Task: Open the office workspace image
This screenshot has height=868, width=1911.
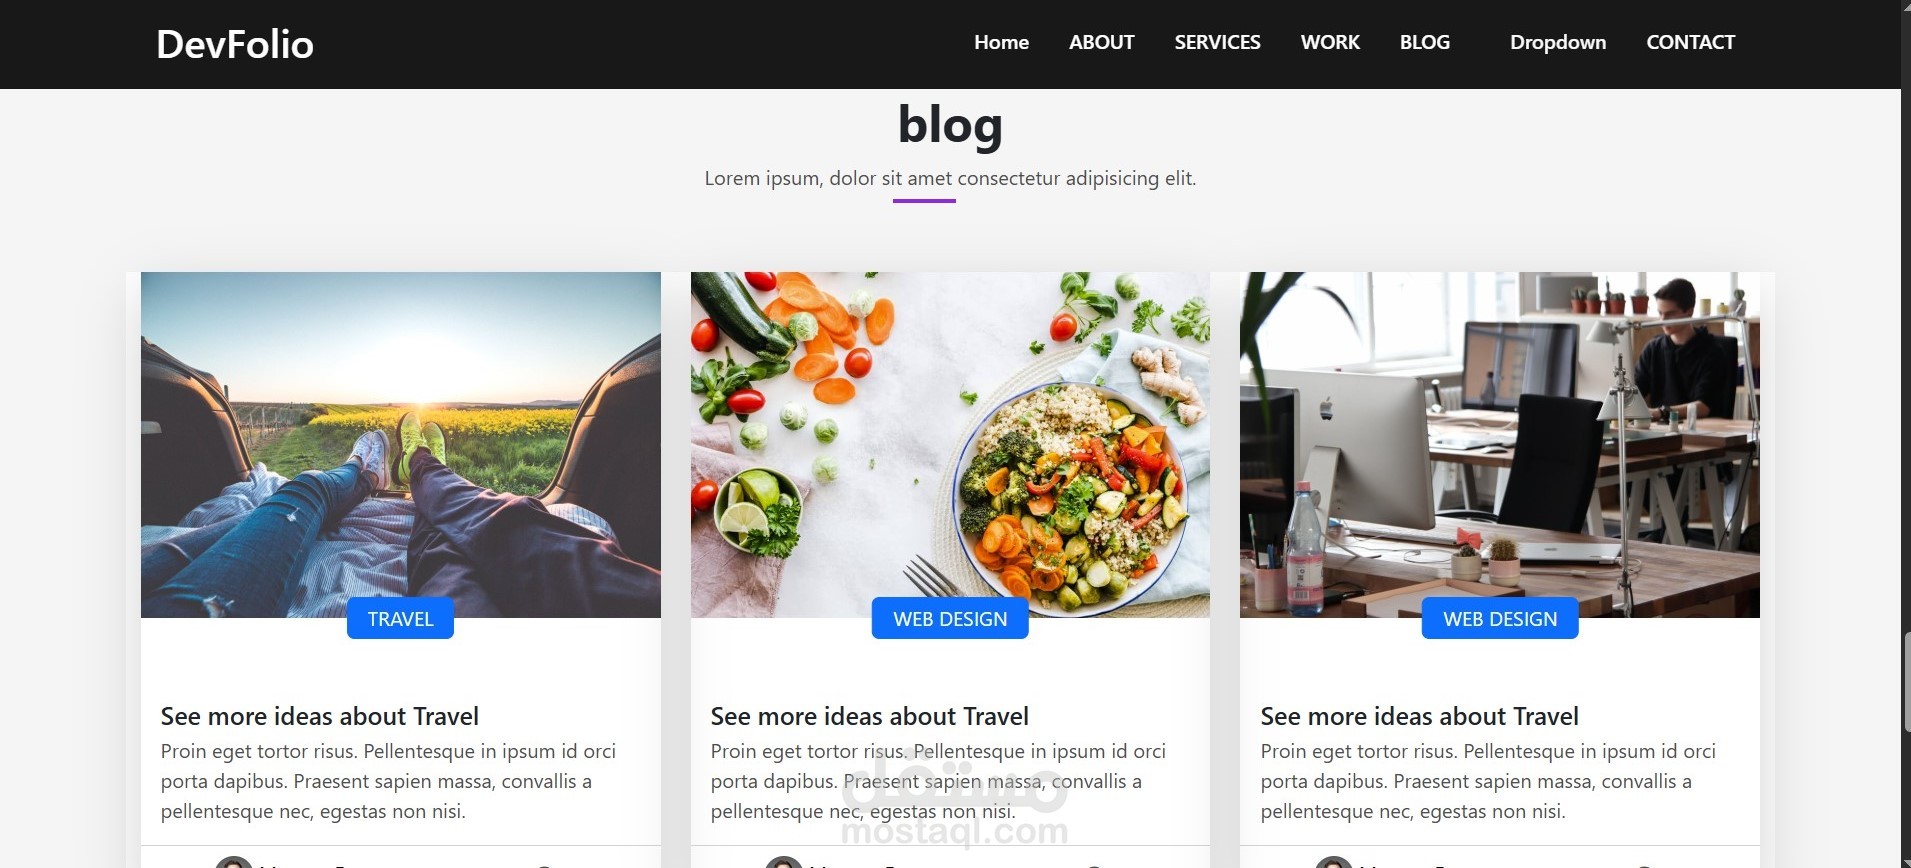Action: (1500, 445)
